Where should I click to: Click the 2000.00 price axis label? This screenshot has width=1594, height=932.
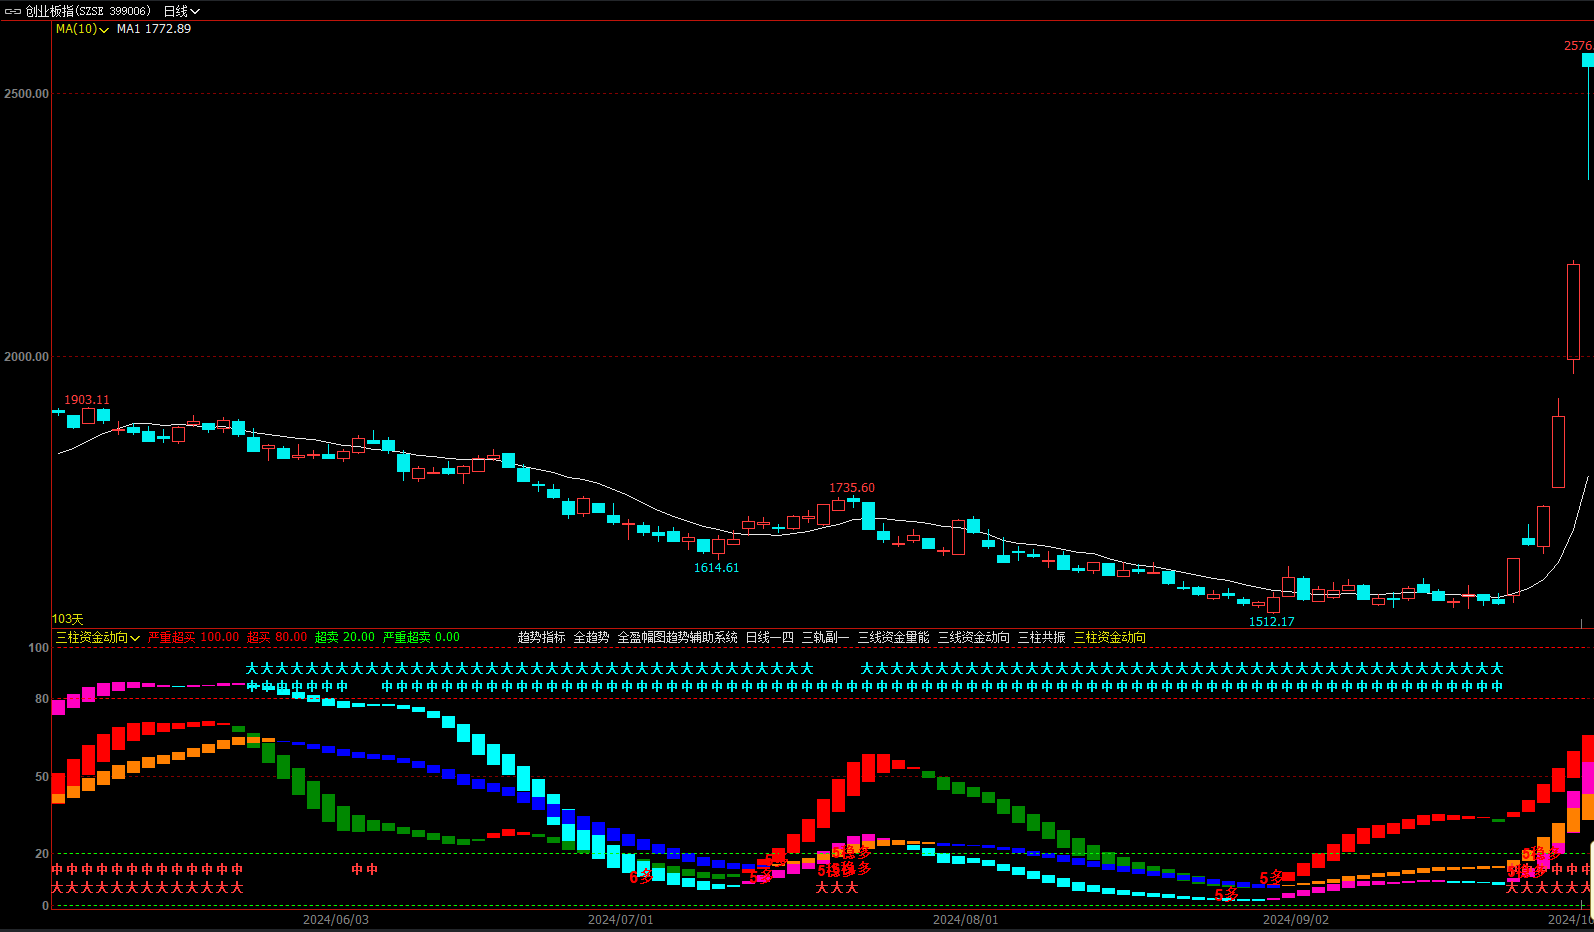click(27, 356)
